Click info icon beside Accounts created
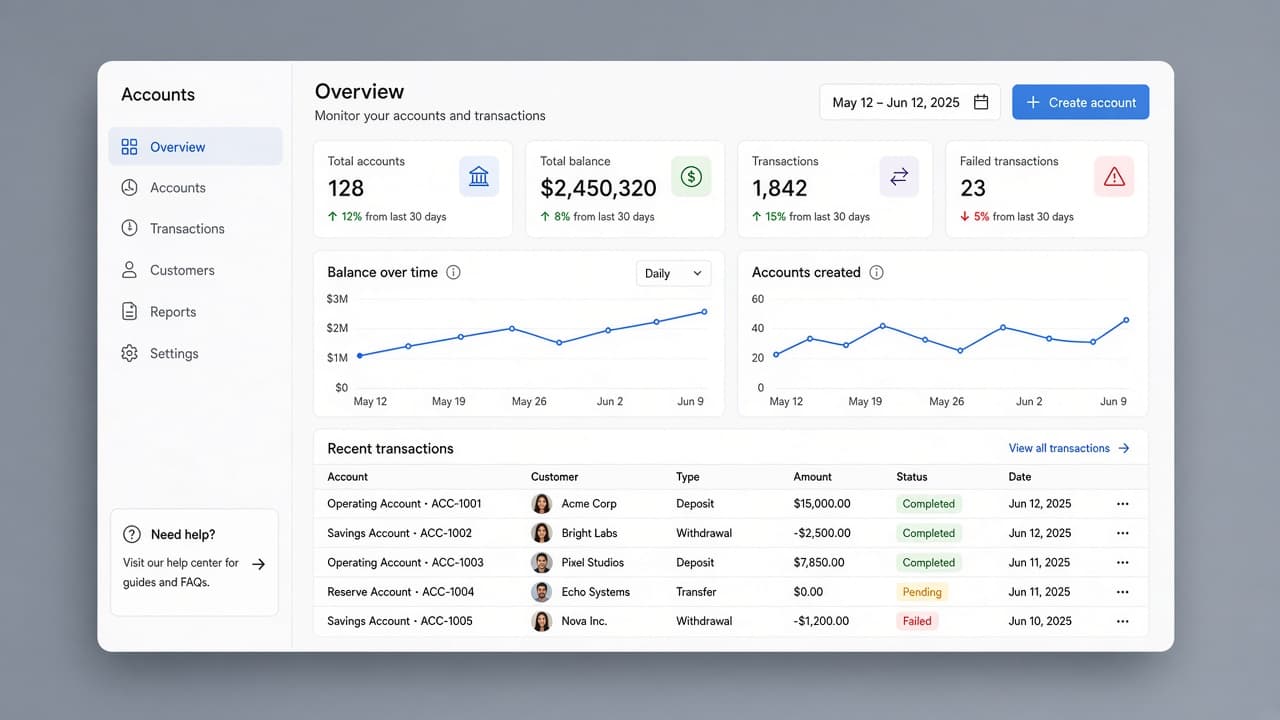Screen dimensions: 1280x720 coord(876,272)
